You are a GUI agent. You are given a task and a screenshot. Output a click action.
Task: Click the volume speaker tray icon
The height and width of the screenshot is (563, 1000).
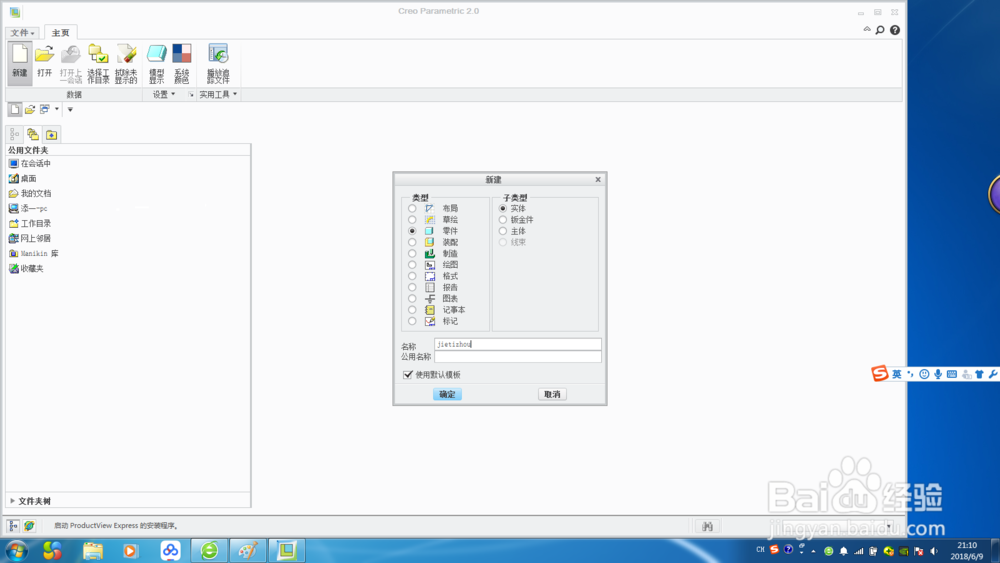934,551
